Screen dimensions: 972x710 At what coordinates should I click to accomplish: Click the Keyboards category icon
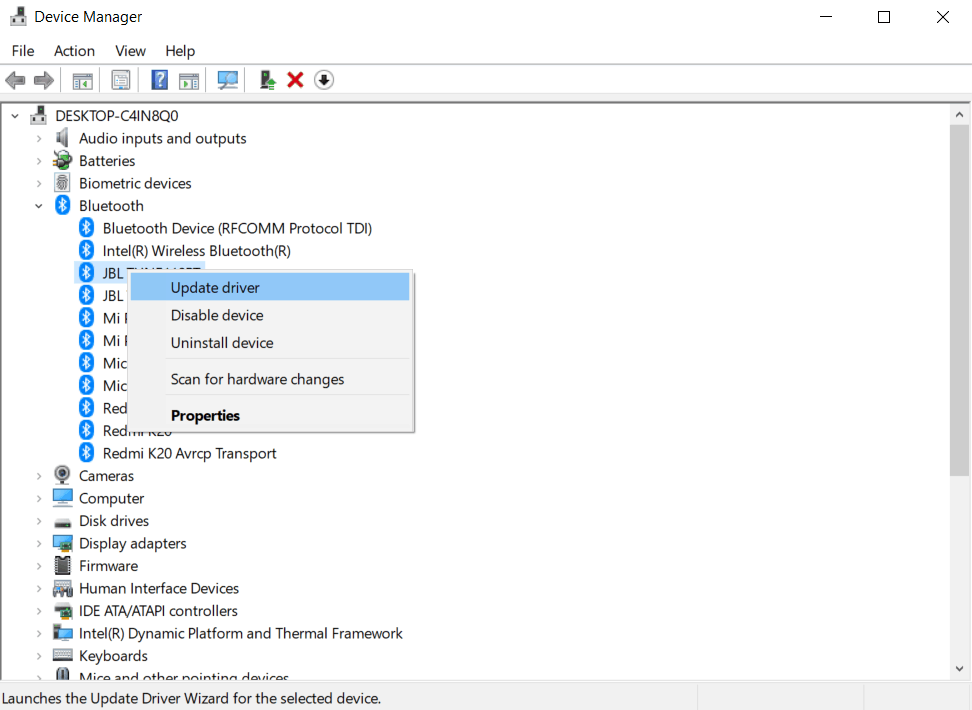pyautogui.click(x=63, y=655)
